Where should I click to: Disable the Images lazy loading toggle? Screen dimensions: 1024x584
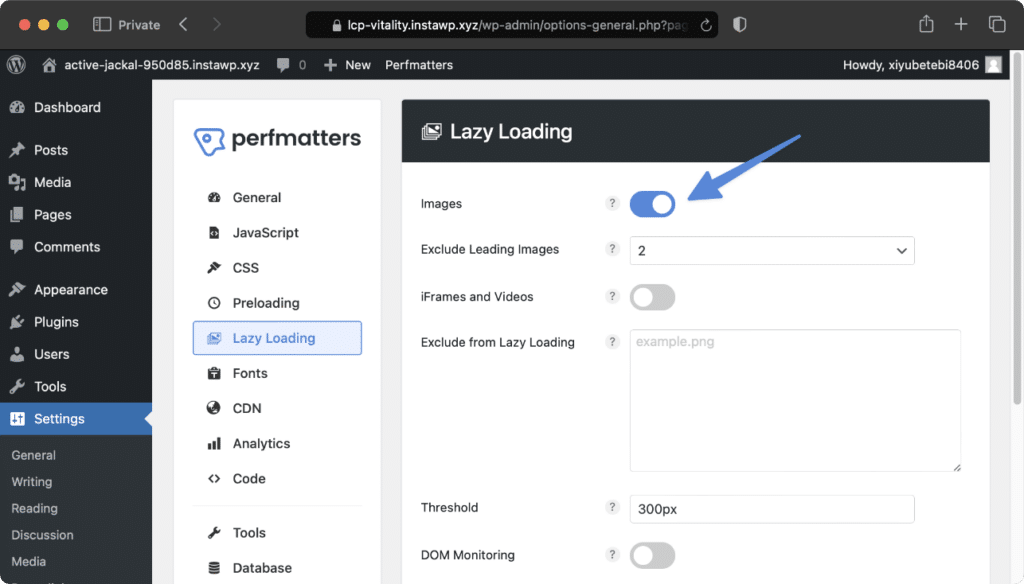(652, 204)
